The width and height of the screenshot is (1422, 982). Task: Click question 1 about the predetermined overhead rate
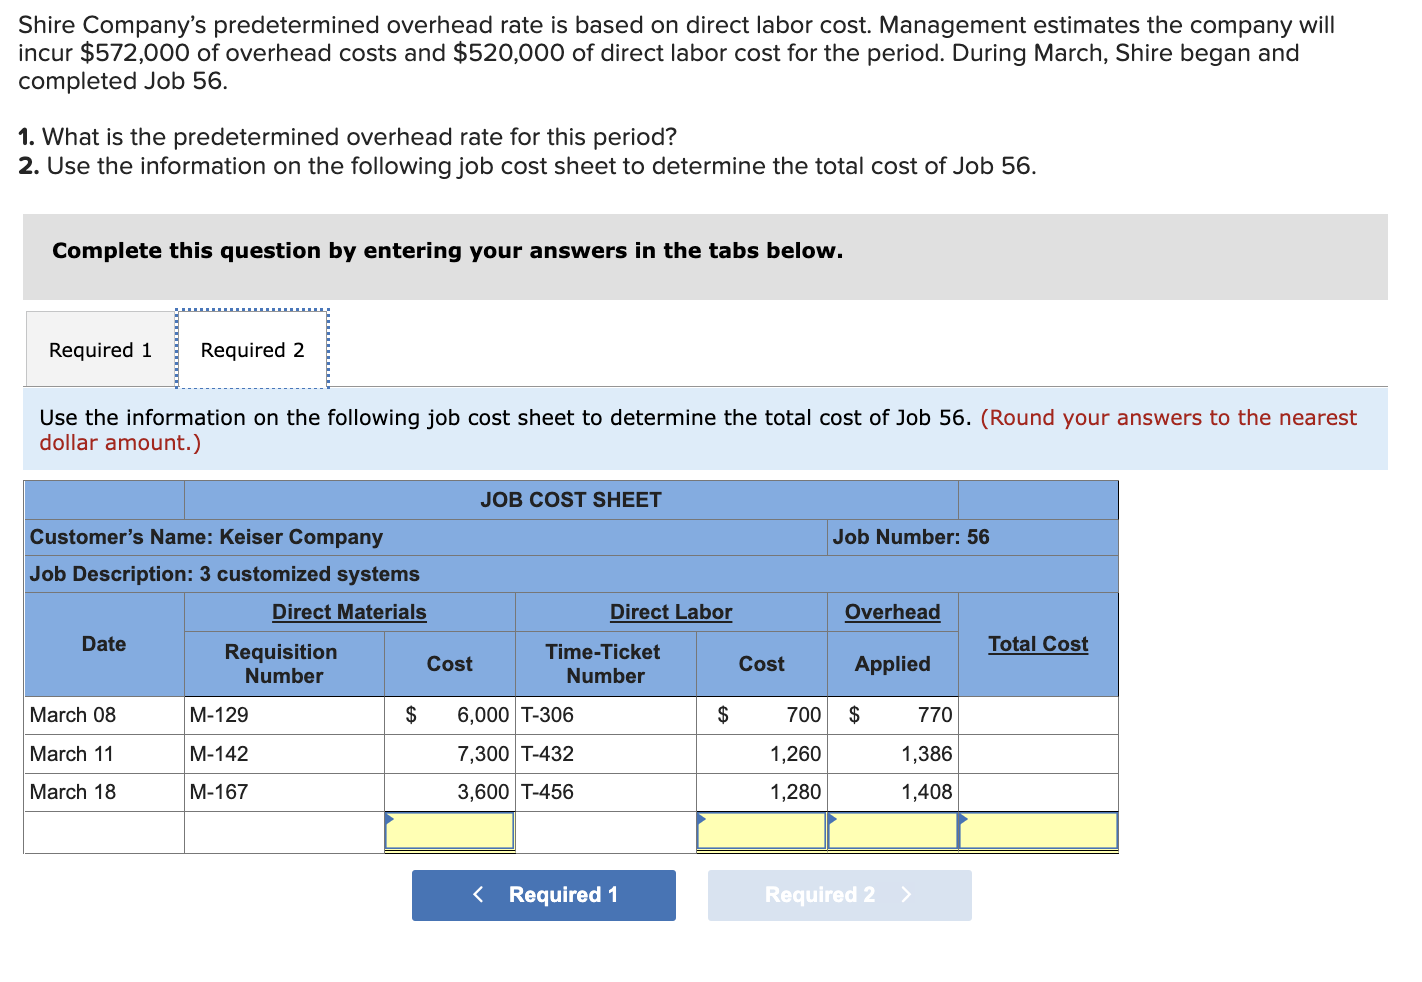coord(348,137)
